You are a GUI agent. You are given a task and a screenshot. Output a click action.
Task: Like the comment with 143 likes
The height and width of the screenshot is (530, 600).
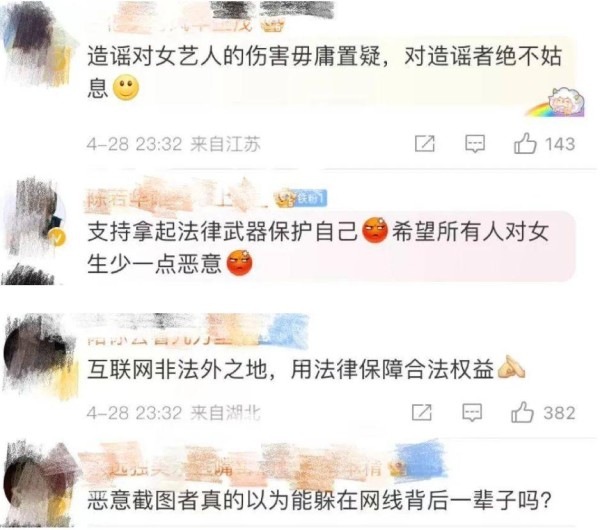pyautogui.click(x=525, y=144)
